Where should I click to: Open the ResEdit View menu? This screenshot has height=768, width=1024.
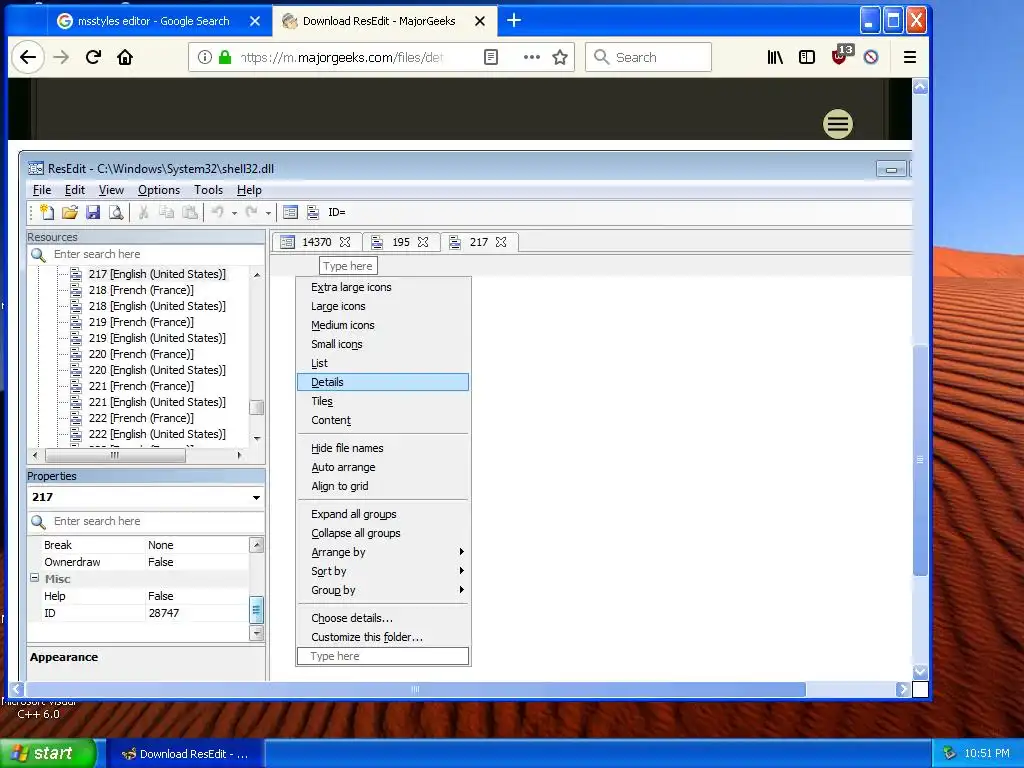click(x=111, y=190)
